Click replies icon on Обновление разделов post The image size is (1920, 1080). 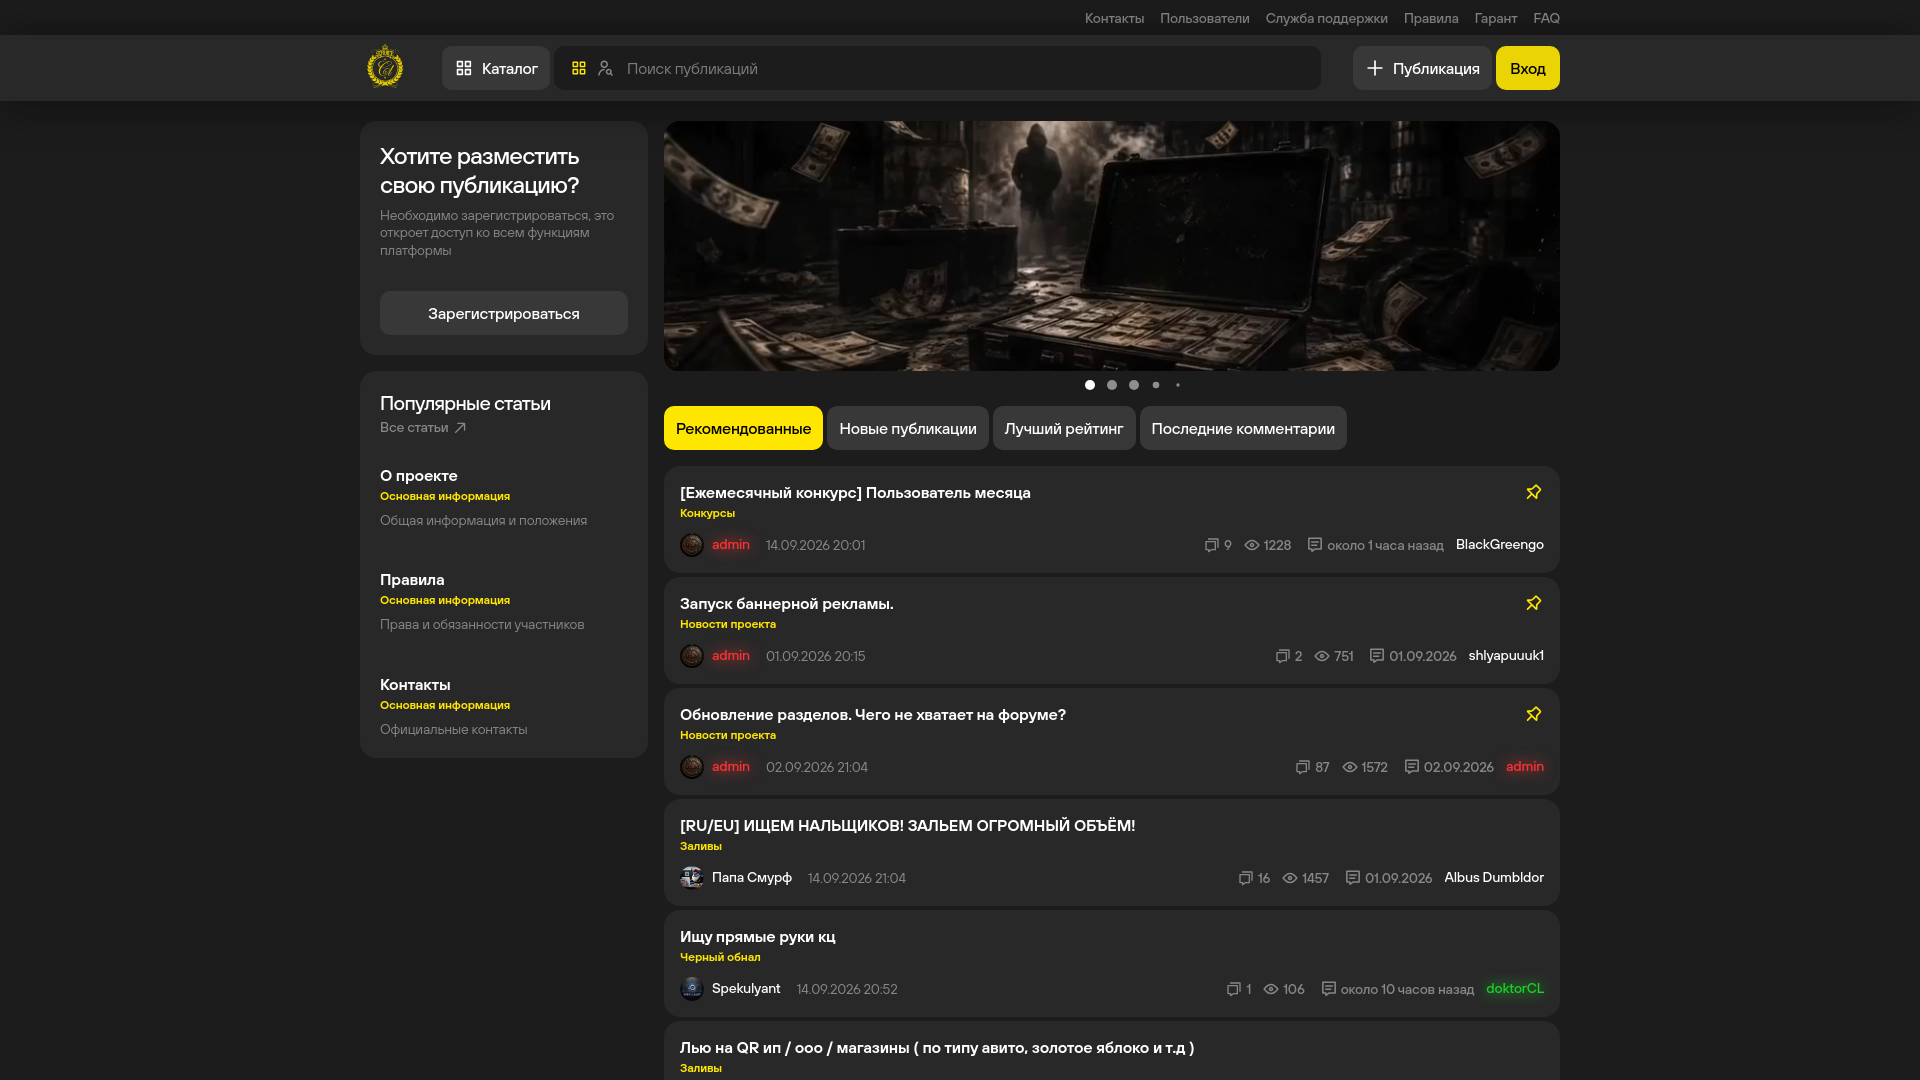coord(1303,767)
